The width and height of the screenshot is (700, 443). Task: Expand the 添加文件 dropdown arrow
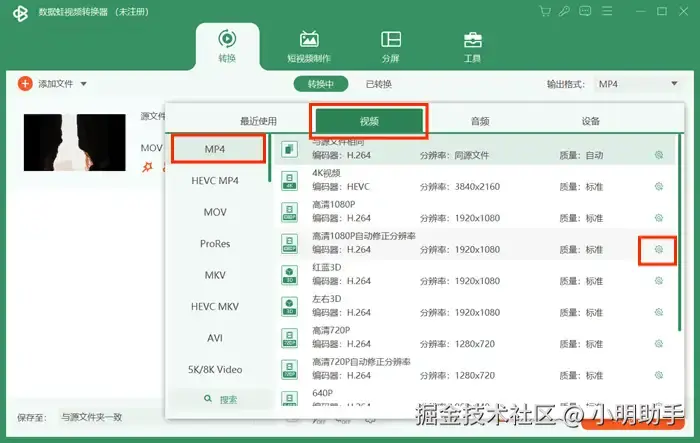[x=83, y=84]
